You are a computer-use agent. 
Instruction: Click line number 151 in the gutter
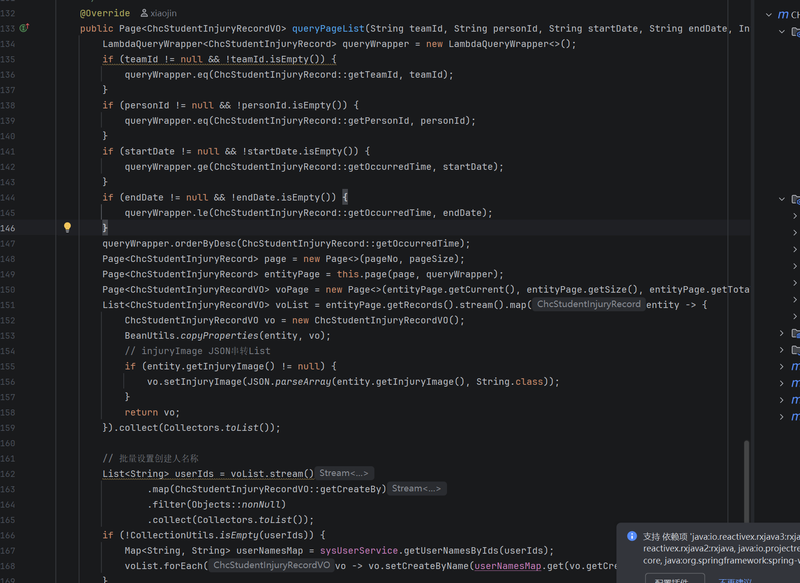(x=8, y=305)
